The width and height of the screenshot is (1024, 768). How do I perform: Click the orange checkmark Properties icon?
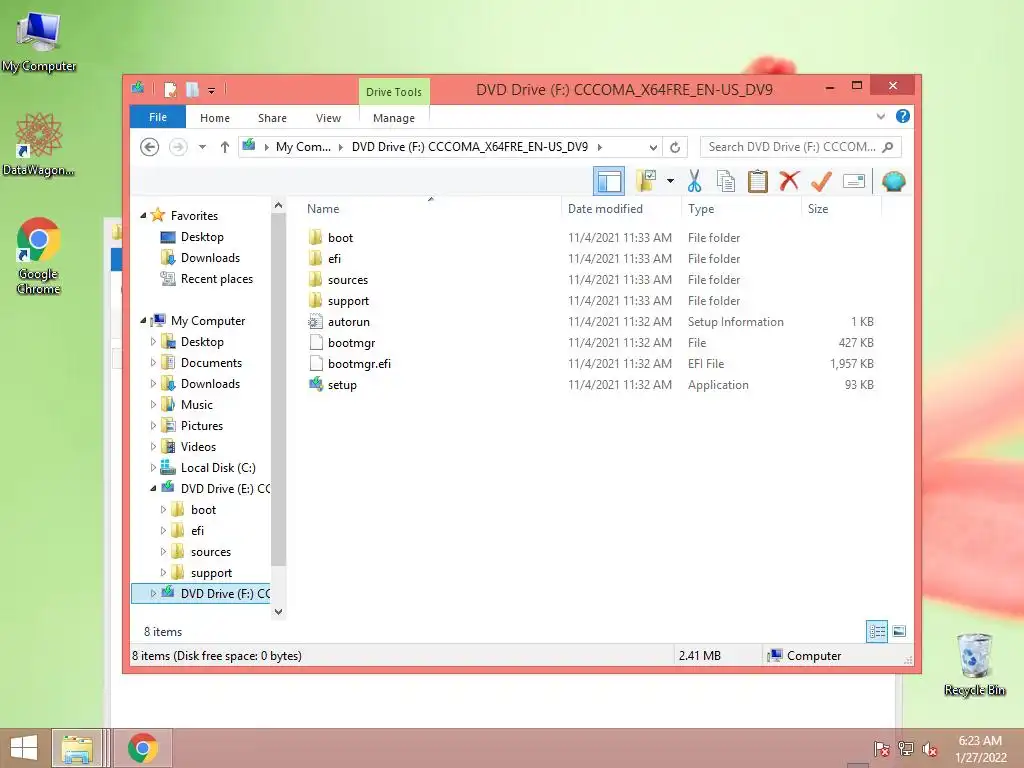click(x=821, y=181)
